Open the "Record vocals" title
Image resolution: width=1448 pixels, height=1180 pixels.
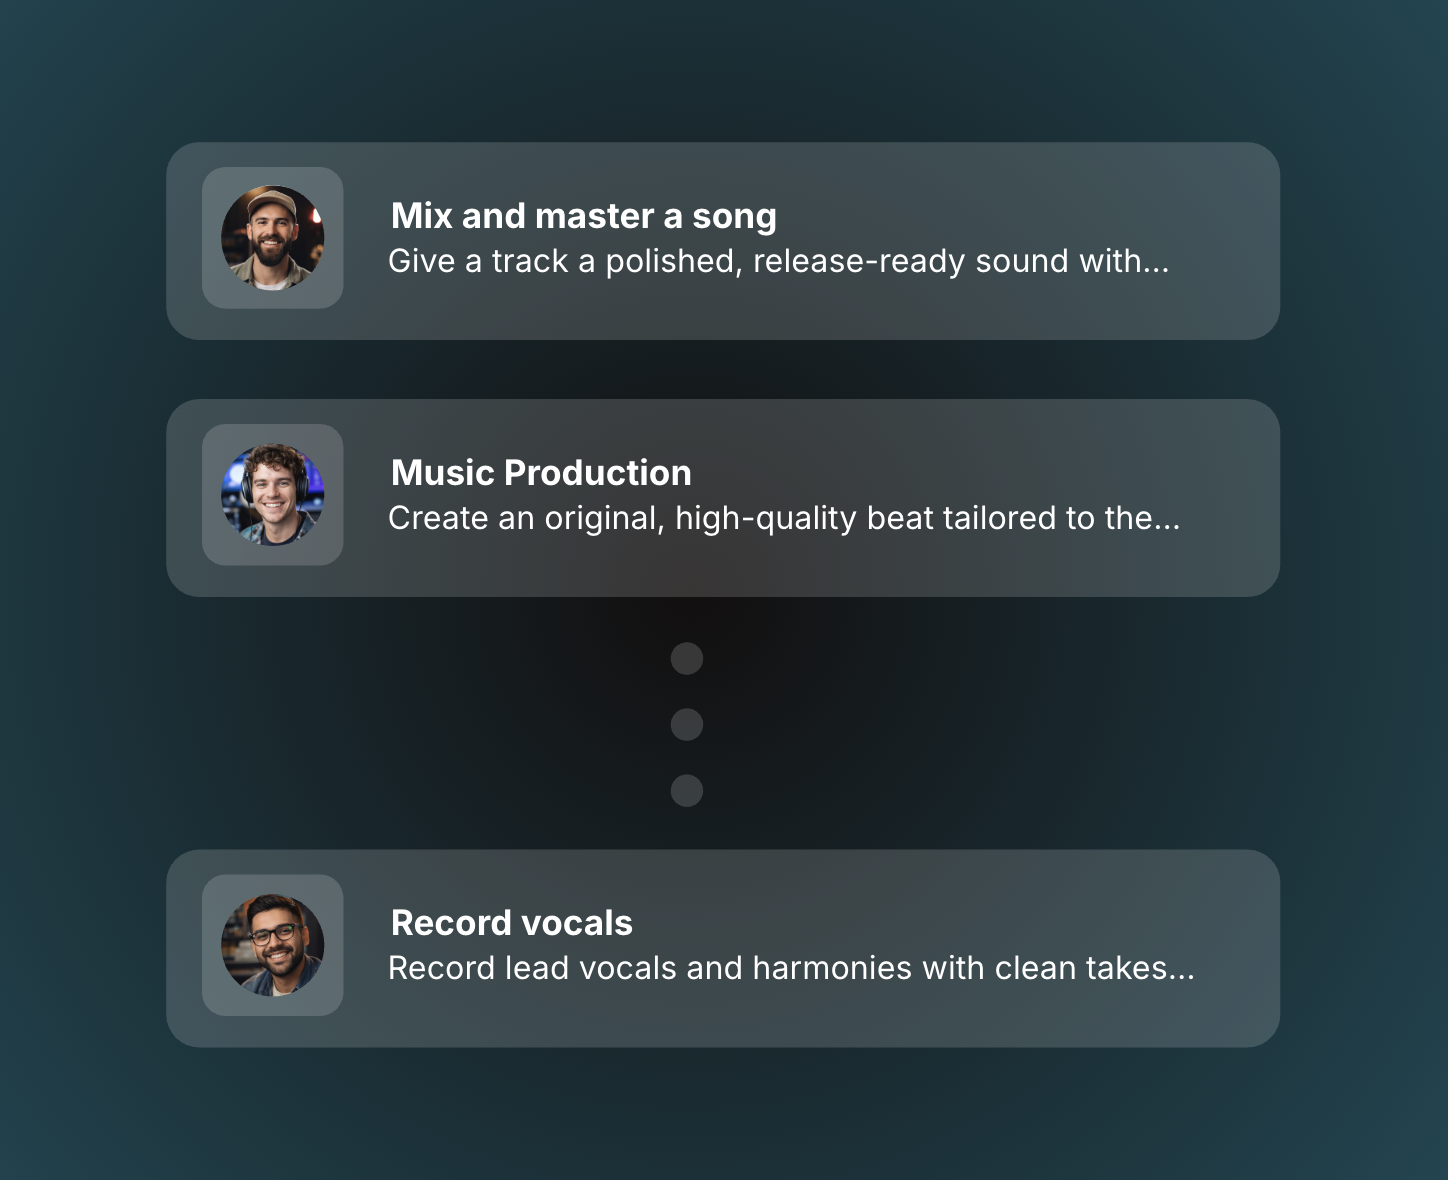(x=511, y=923)
